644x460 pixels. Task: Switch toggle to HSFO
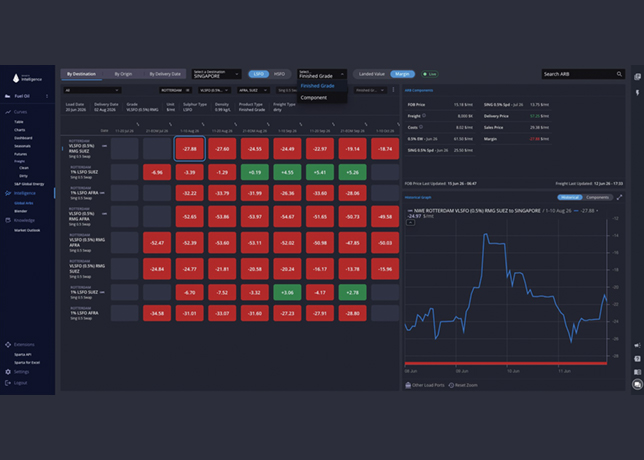pyautogui.click(x=279, y=74)
